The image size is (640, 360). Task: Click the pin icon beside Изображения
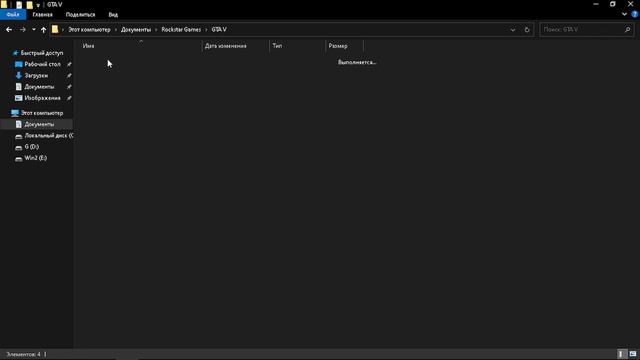[x=69, y=98]
